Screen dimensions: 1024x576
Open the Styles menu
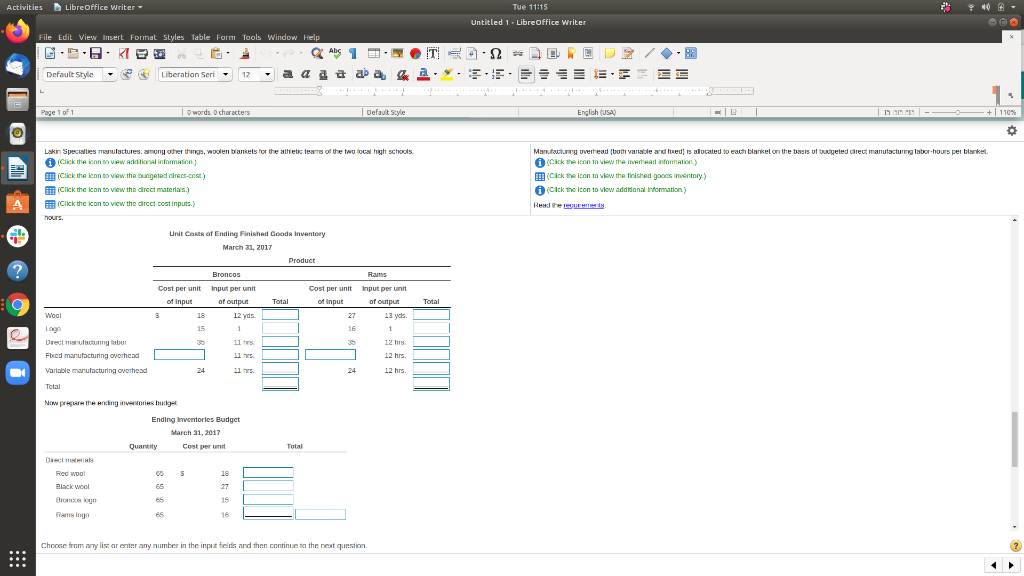[174, 37]
